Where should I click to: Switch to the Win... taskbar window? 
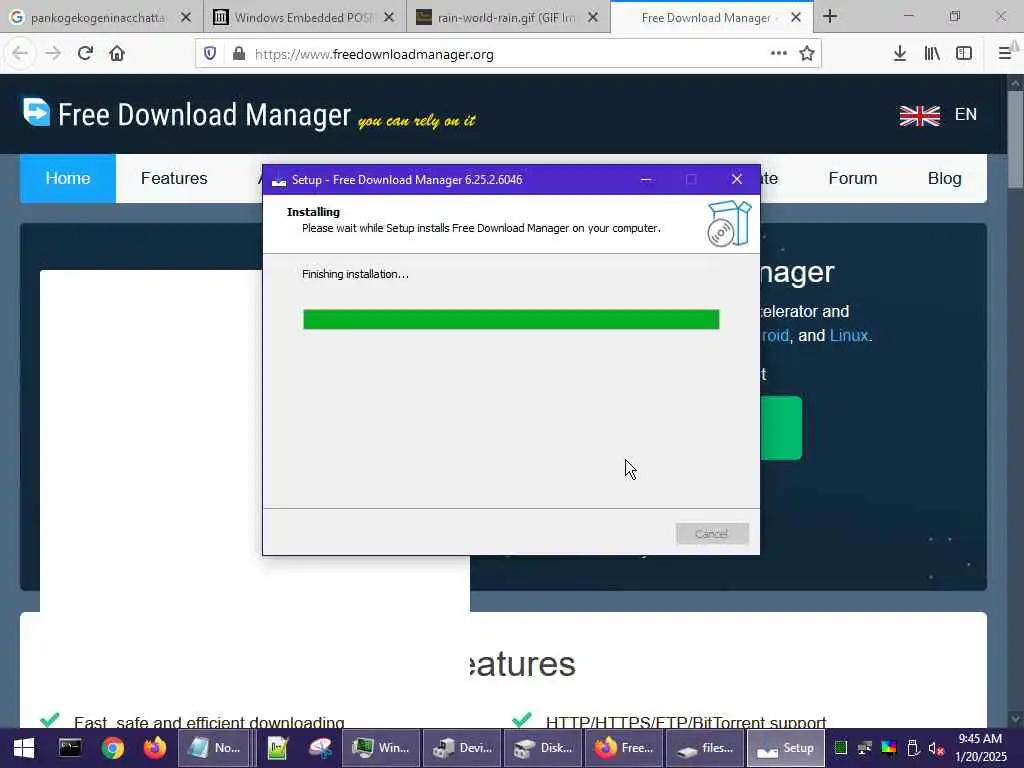[x=381, y=748]
